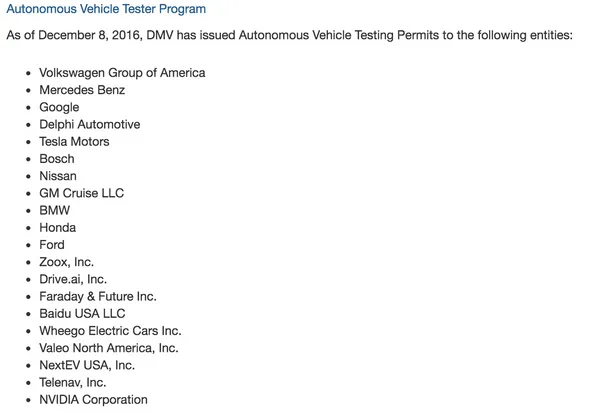The image size is (600, 416).
Task: Click the Google list entry
Action: 59,108
